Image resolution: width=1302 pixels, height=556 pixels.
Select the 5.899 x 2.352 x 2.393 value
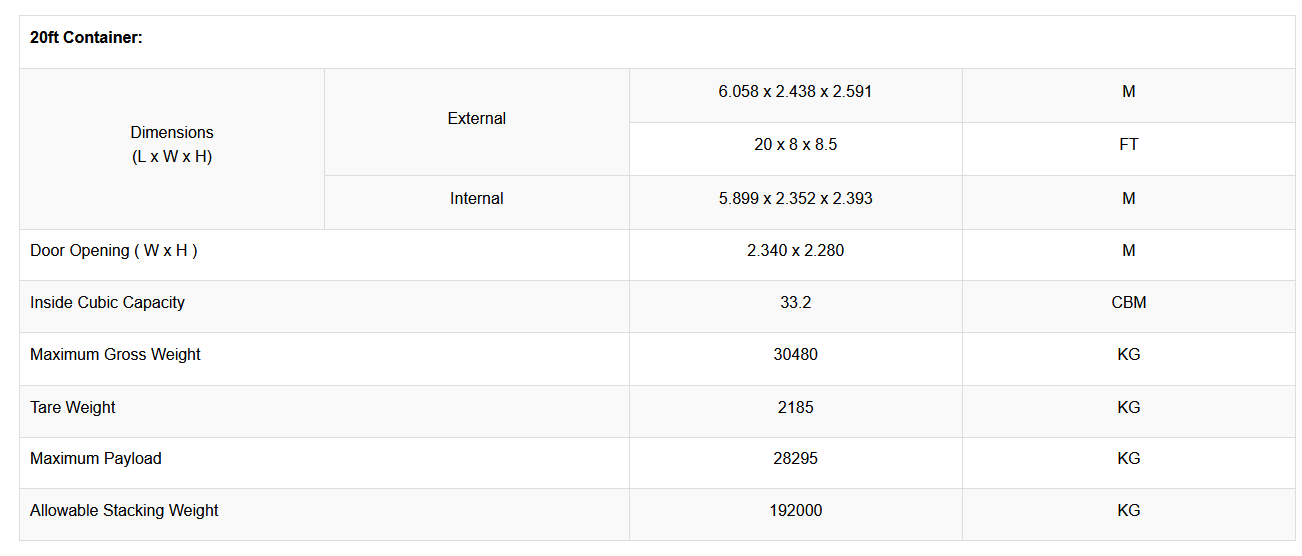pyautogui.click(x=795, y=199)
